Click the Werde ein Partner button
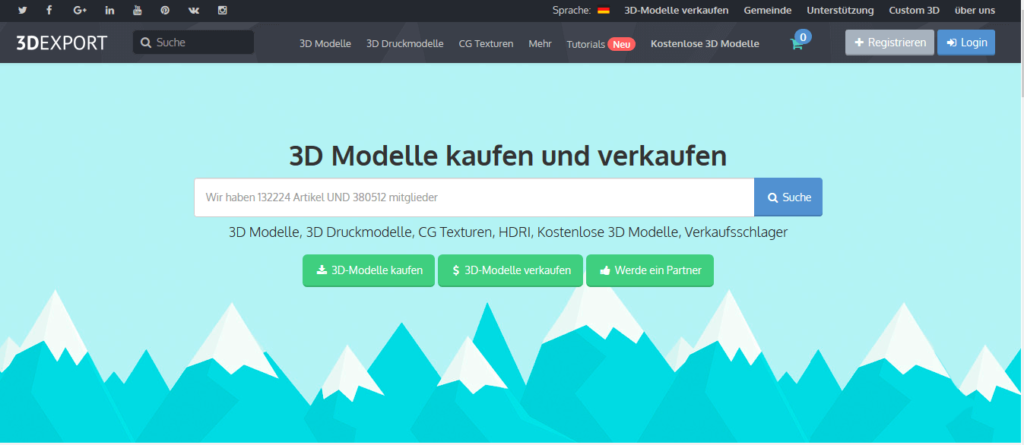Image resolution: width=1024 pixels, height=445 pixels. tap(650, 270)
